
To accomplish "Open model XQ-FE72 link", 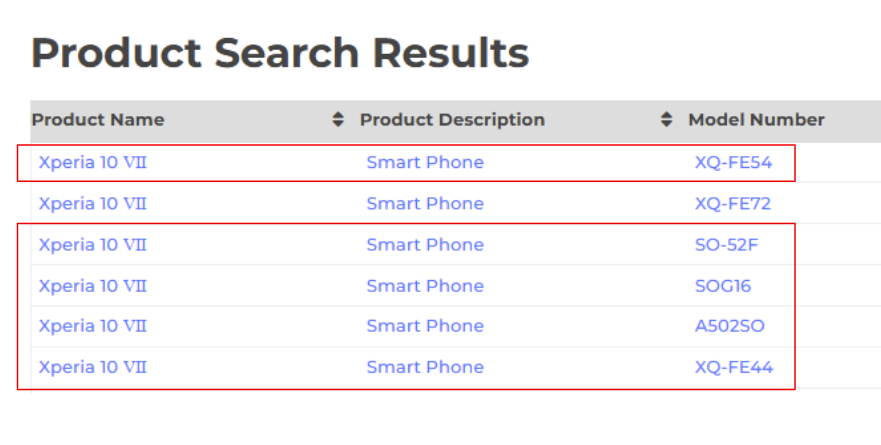I will 733,203.
